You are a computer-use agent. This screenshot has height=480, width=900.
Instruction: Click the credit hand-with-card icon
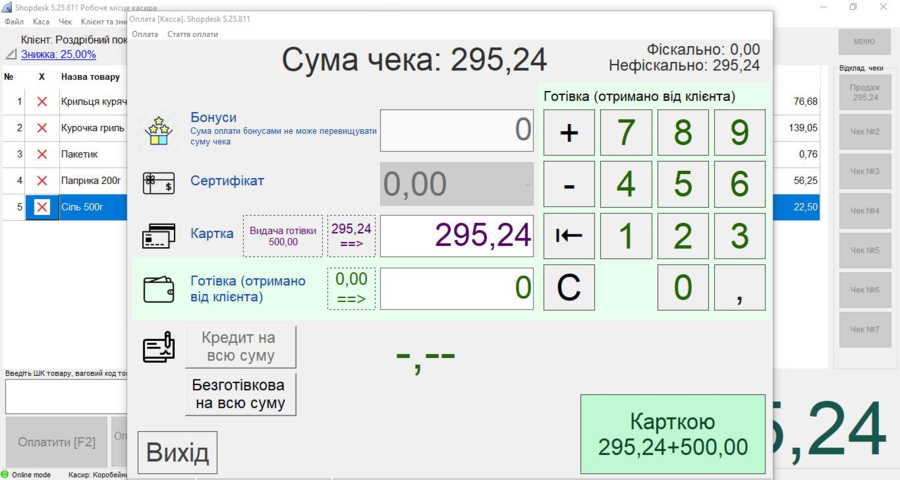(x=159, y=348)
